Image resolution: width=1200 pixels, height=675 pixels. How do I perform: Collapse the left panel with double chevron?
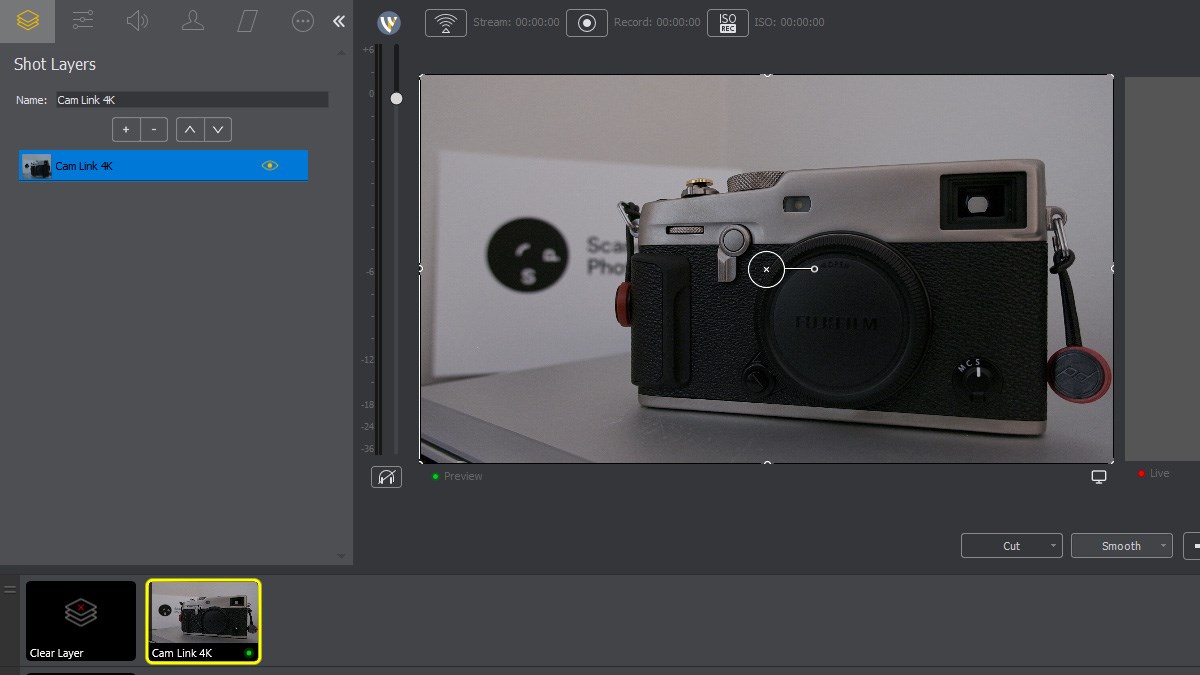point(339,21)
